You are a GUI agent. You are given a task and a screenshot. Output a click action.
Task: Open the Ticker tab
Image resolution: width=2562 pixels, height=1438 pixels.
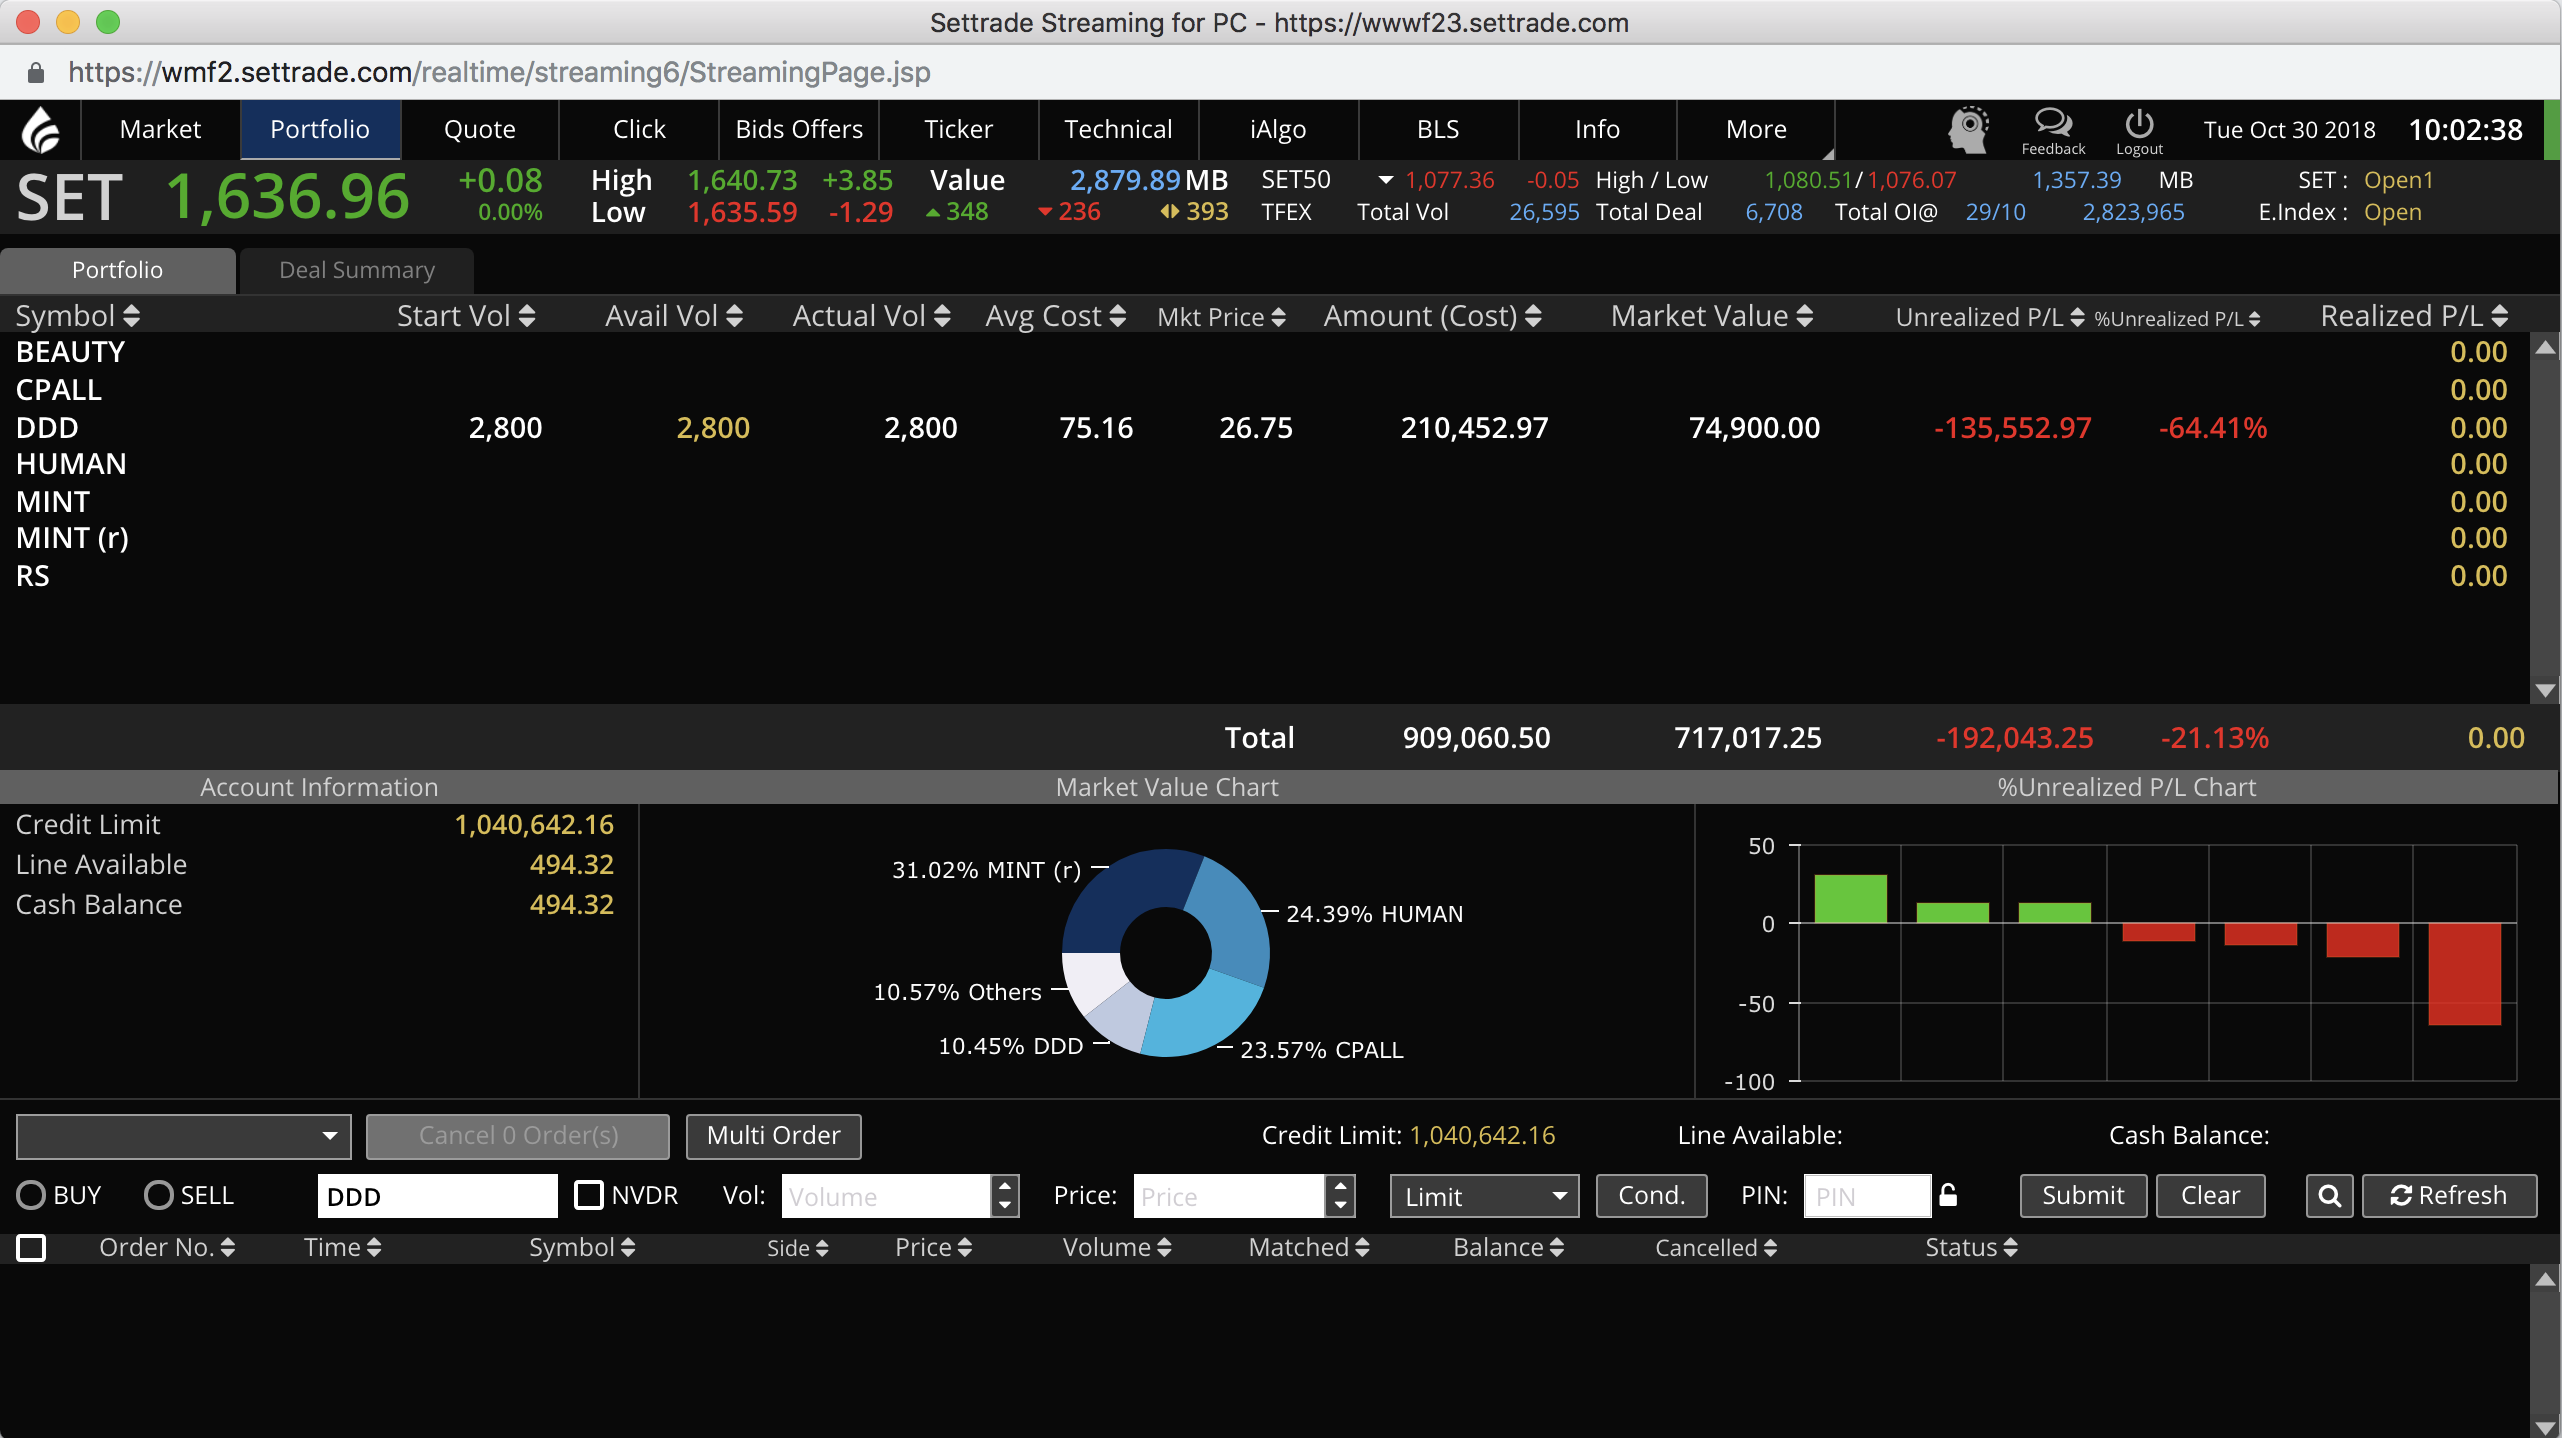pos(958,130)
